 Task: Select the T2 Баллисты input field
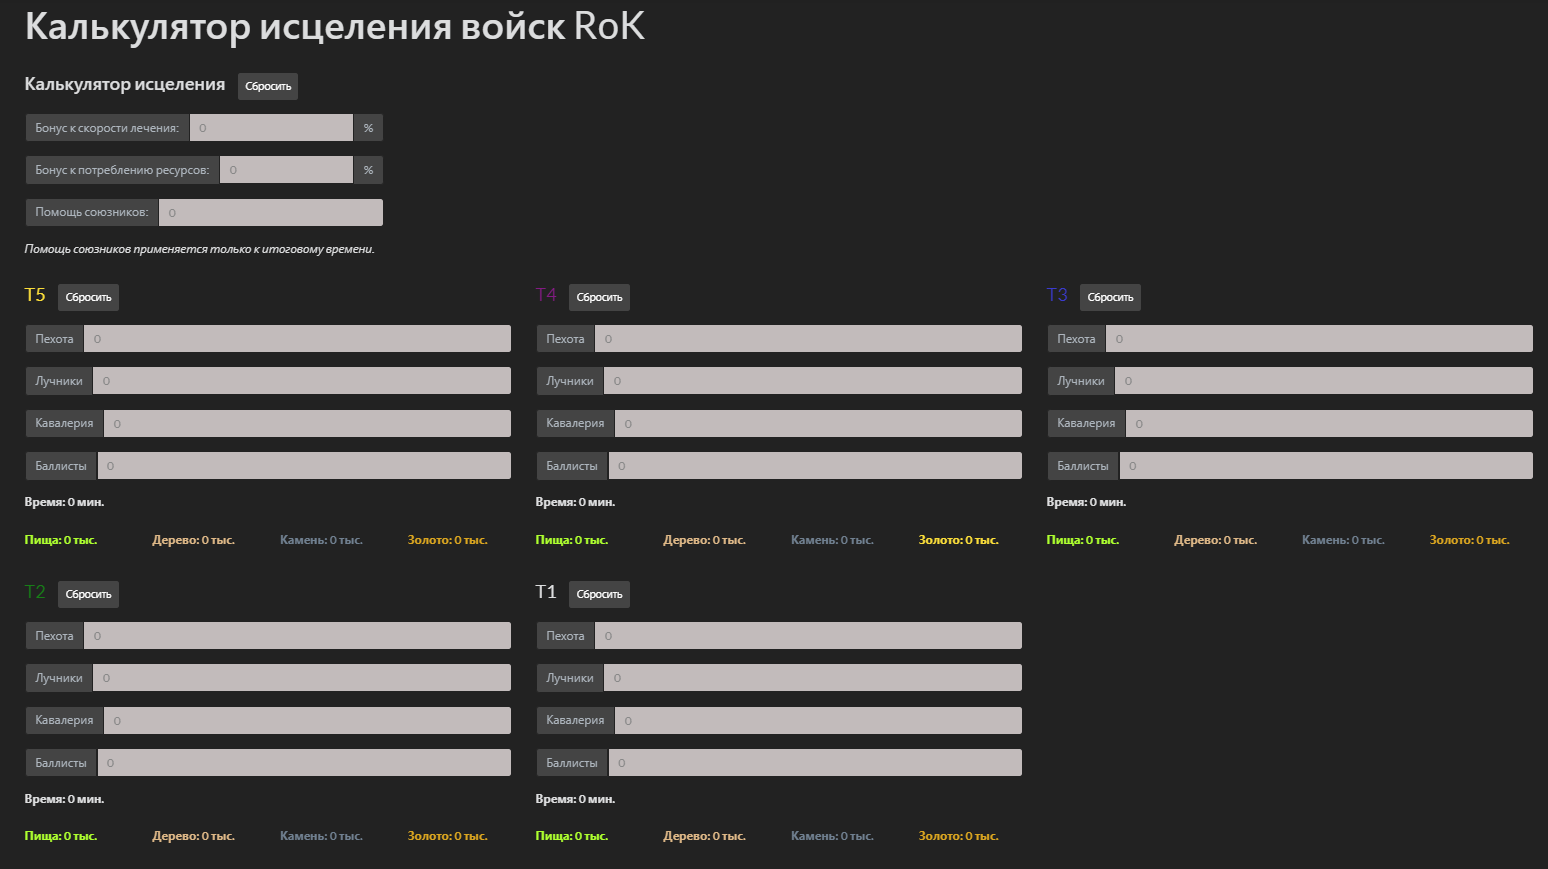[304, 763]
